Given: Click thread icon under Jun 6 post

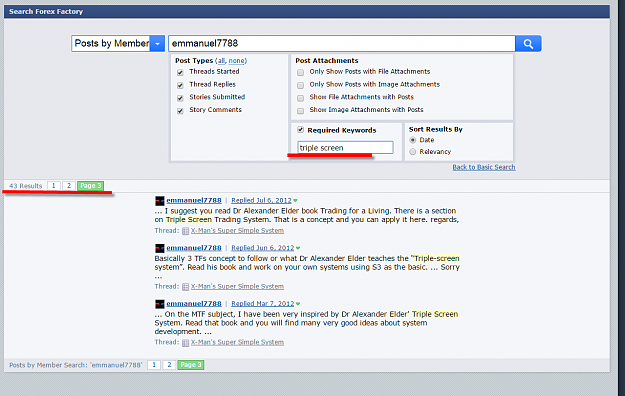Looking at the screenshot, I should 185,287.
